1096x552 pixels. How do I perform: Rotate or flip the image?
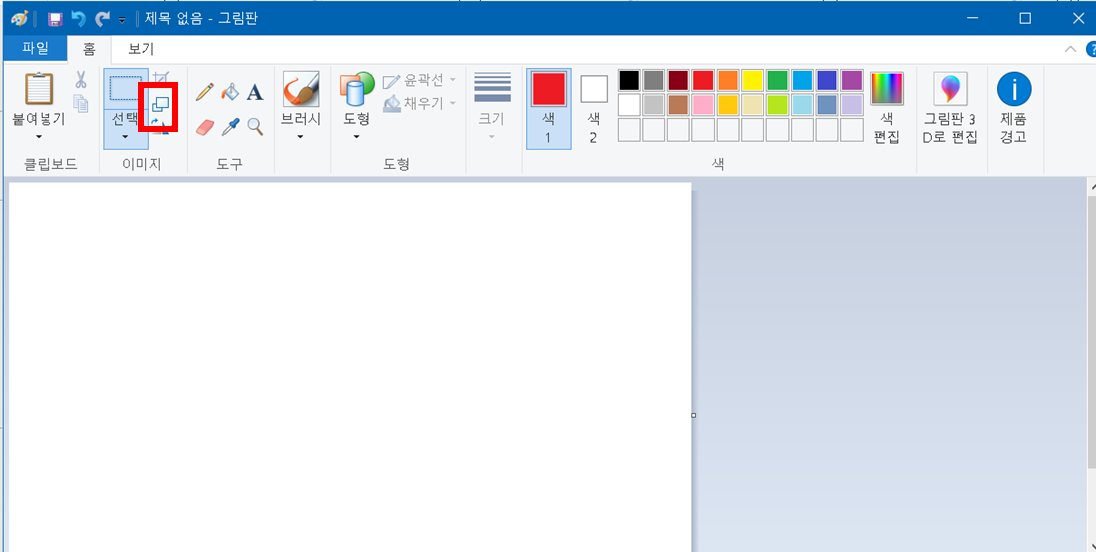161,126
